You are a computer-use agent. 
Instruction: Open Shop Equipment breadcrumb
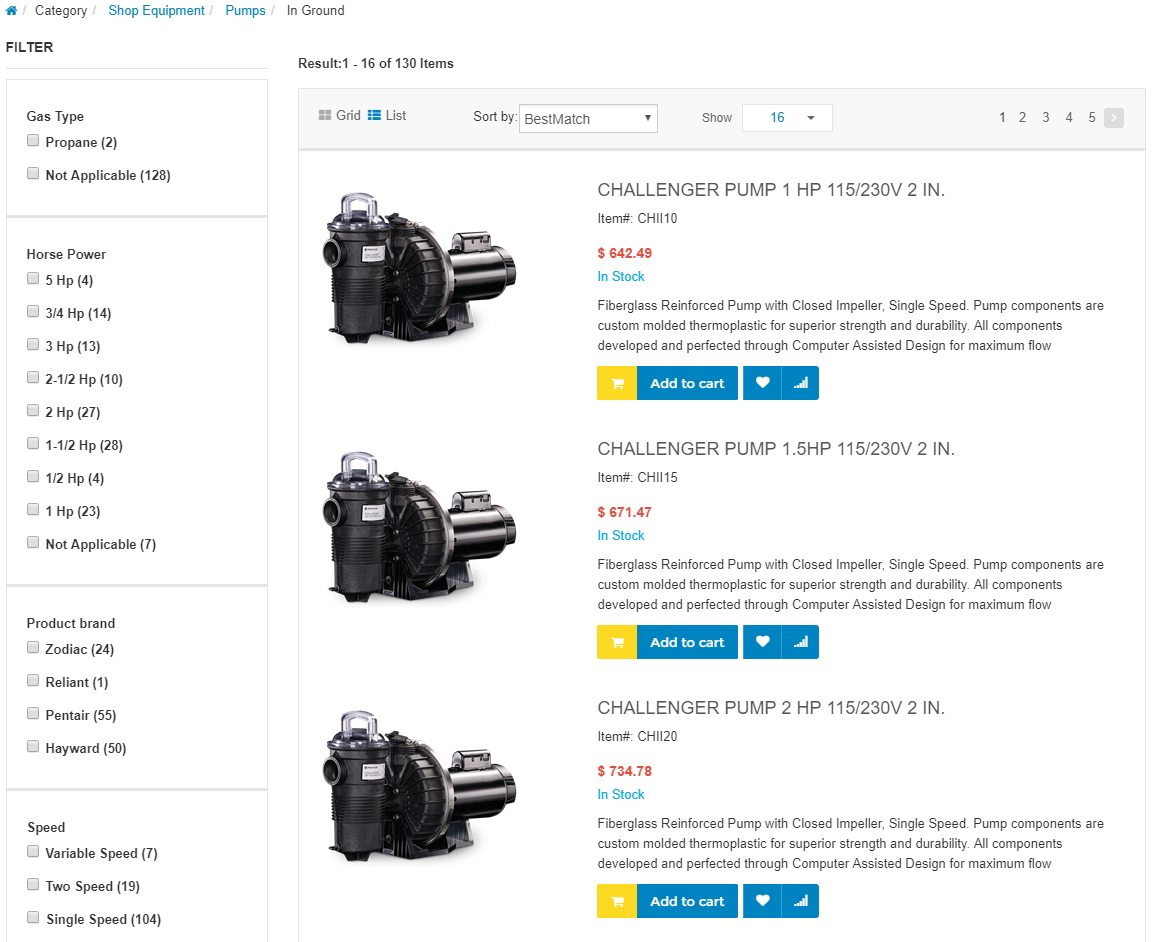click(x=157, y=10)
